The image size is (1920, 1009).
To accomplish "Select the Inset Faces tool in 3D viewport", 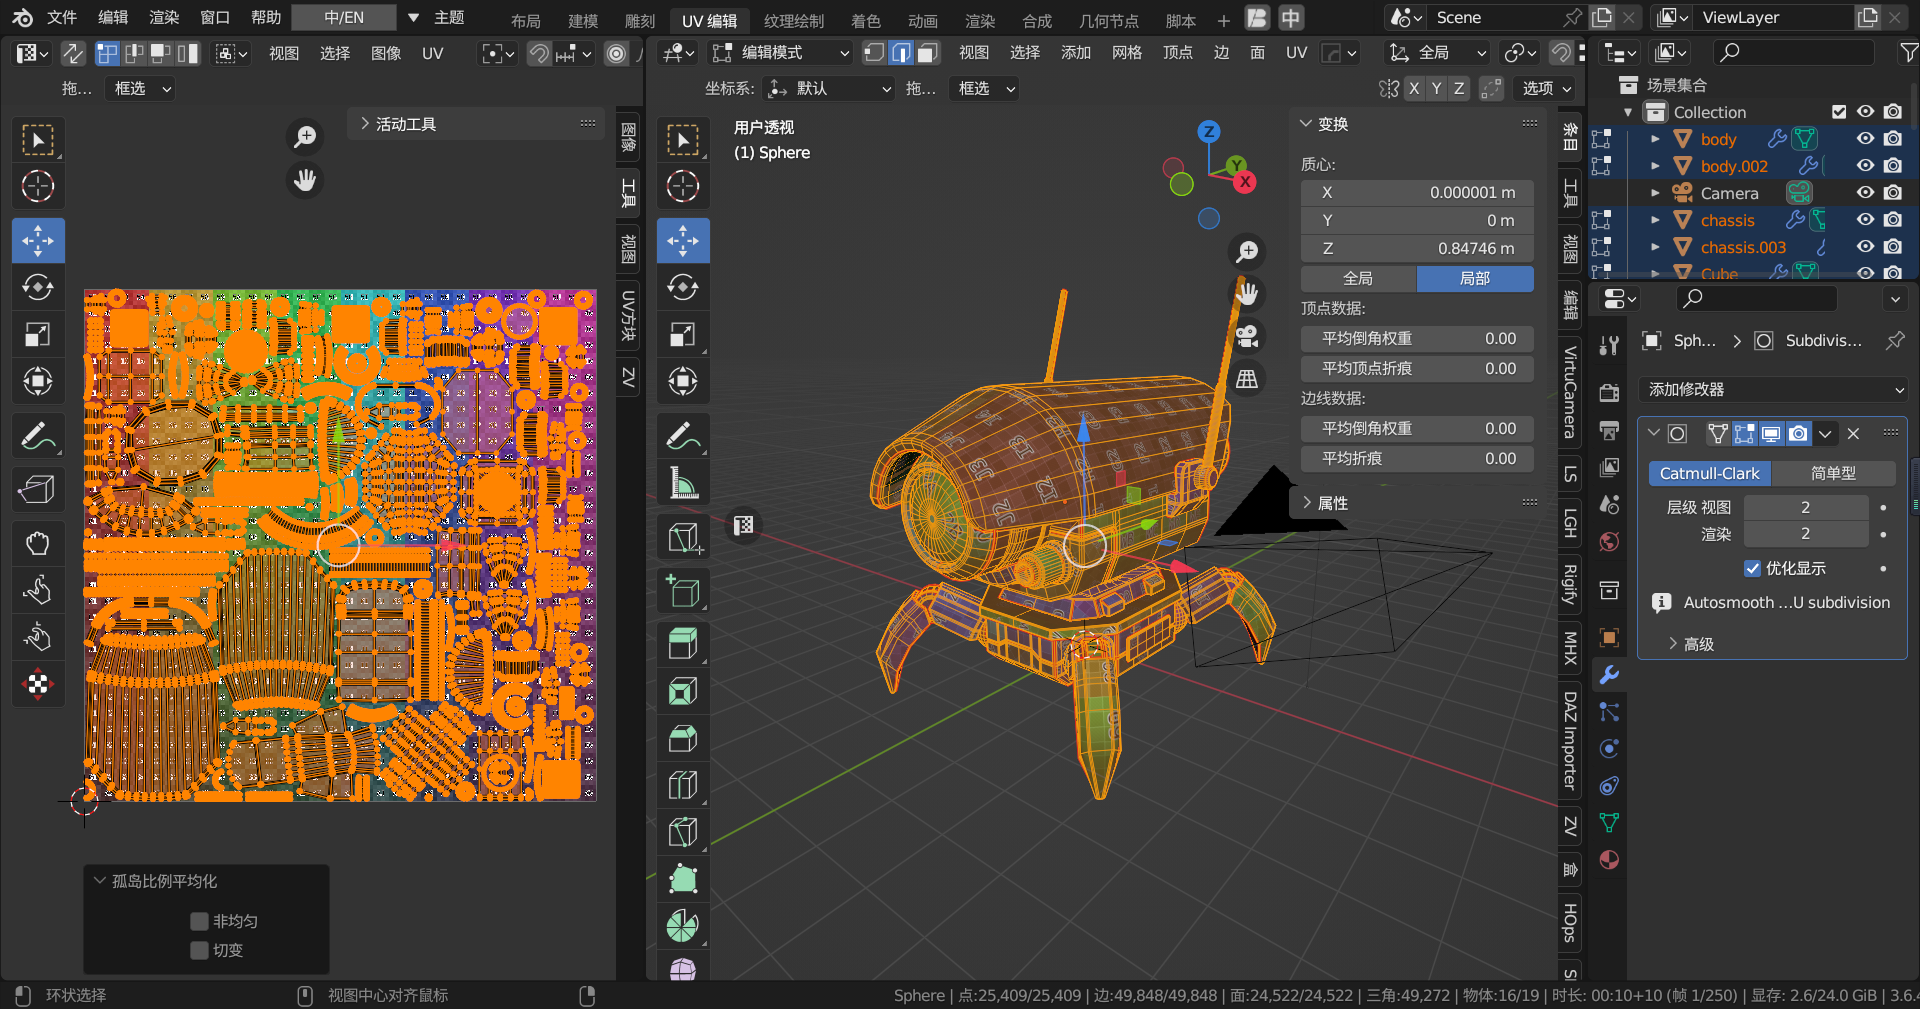I will (x=683, y=691).
